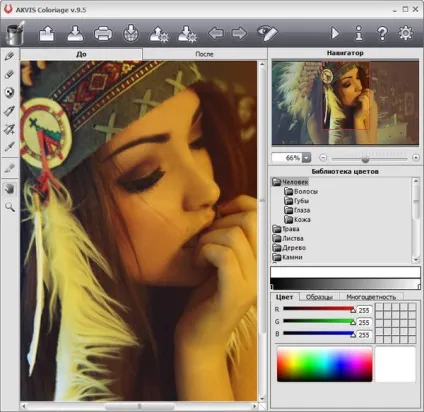This screenshot has width=424, height=412.
Task: Switch to the До tab
Action: [81, 54]
